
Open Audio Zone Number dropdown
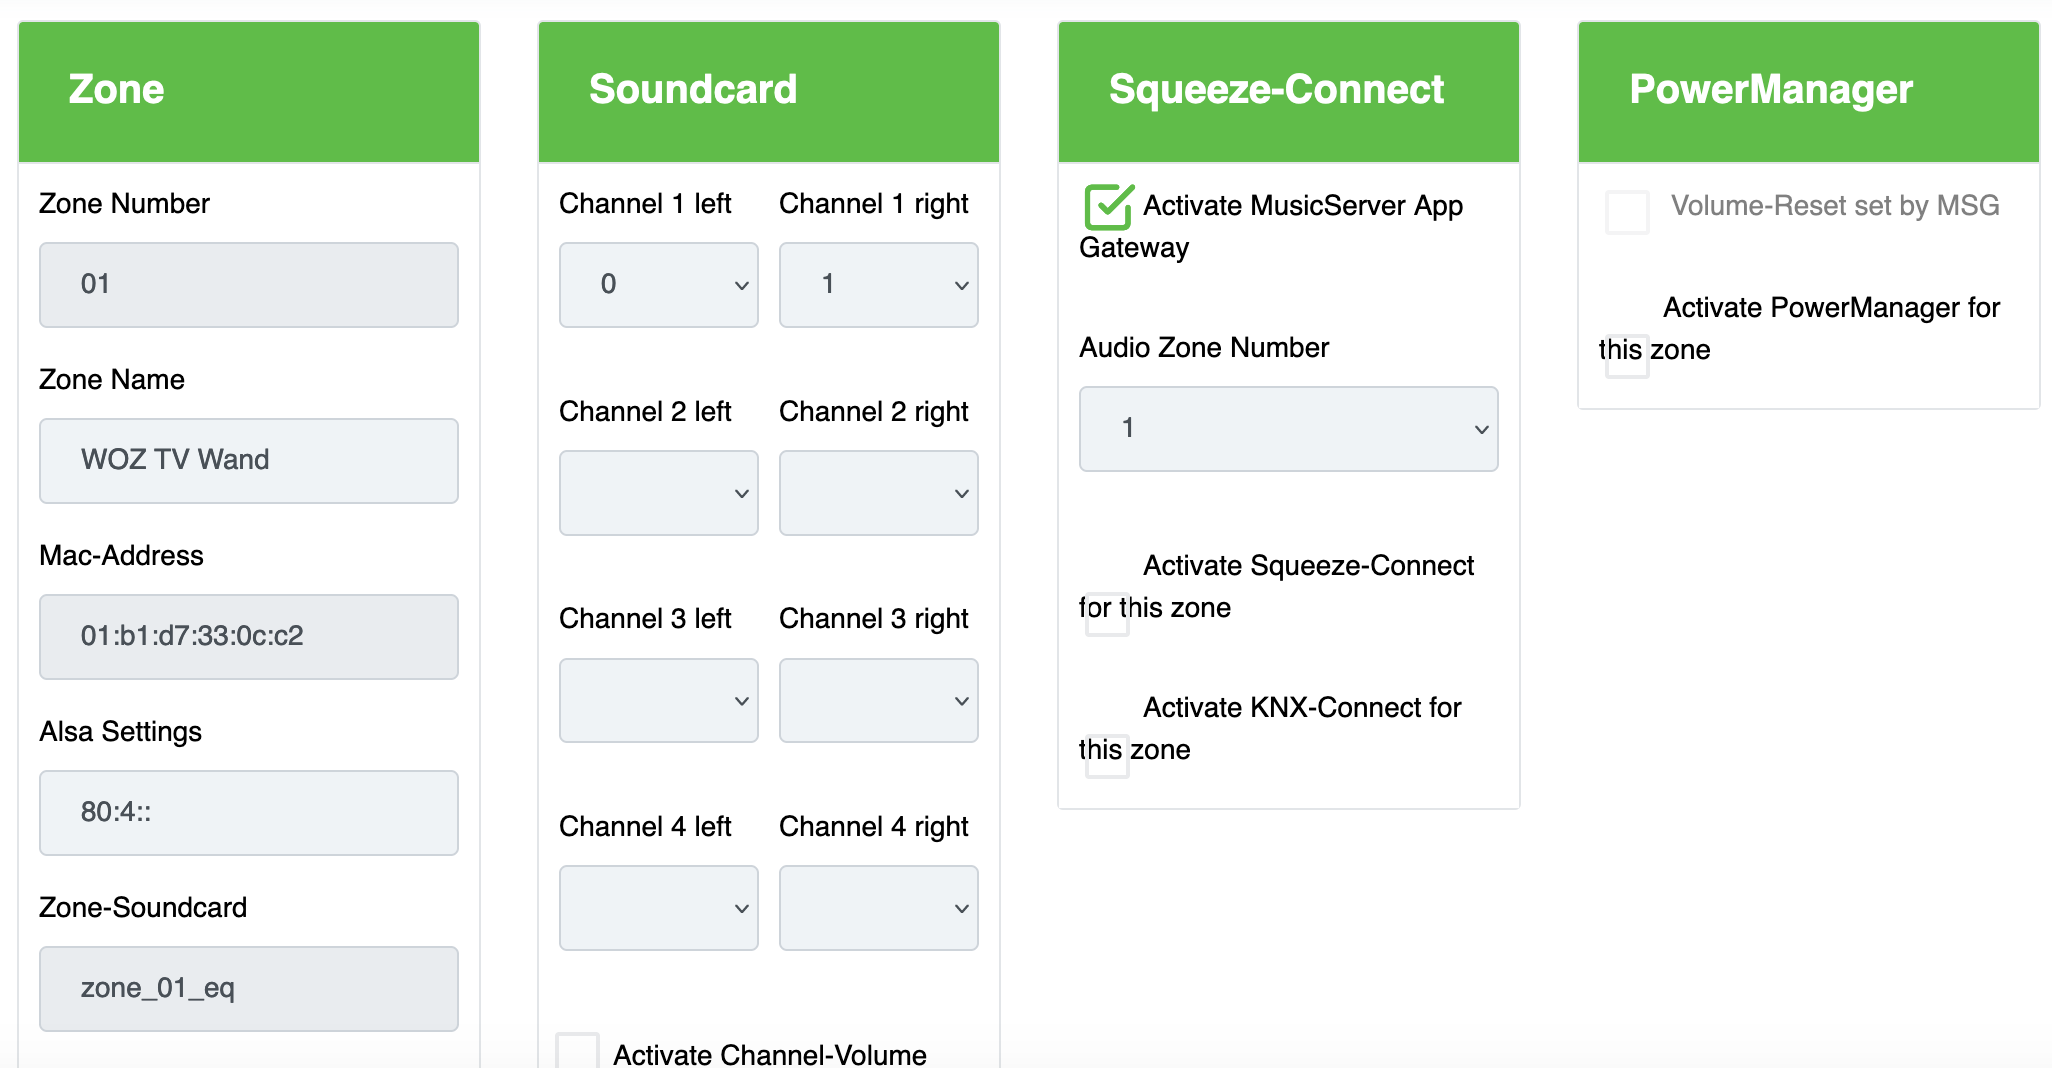click(1288, 429)
